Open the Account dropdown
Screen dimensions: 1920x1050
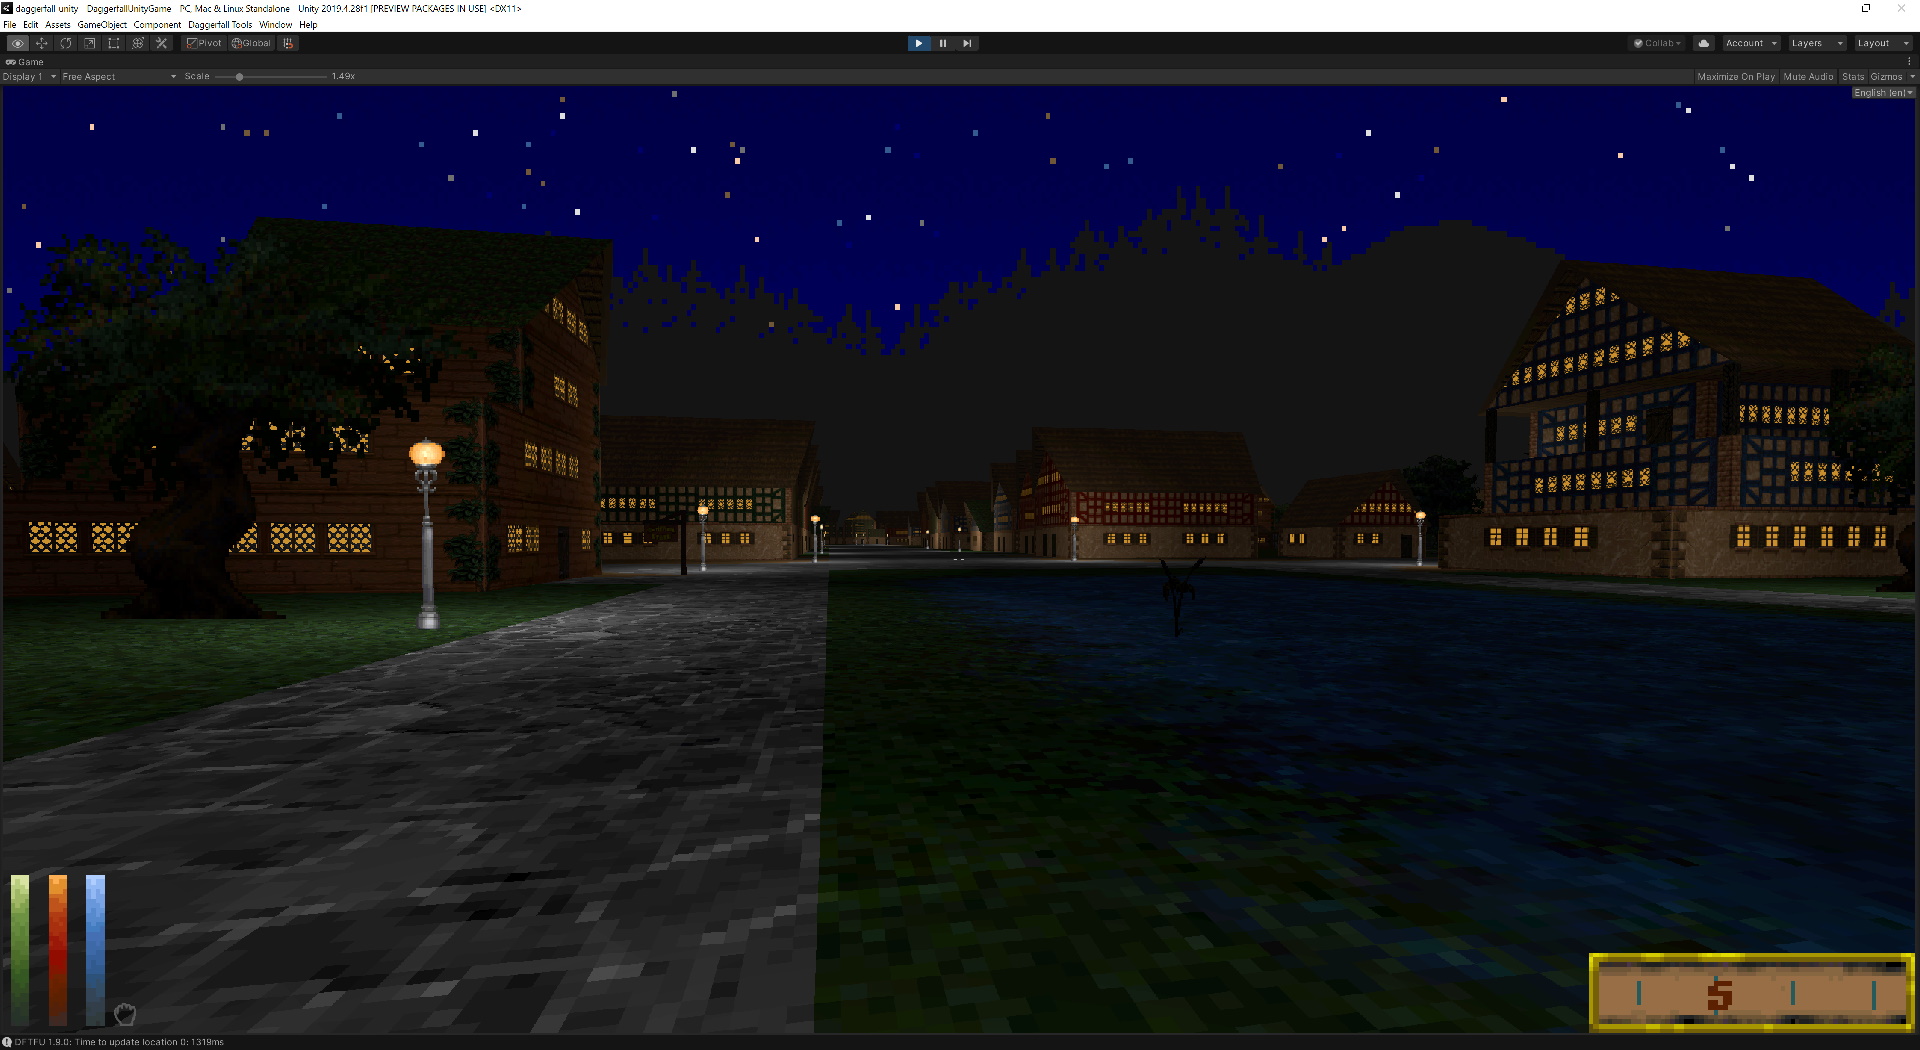tap(1751, 43)
